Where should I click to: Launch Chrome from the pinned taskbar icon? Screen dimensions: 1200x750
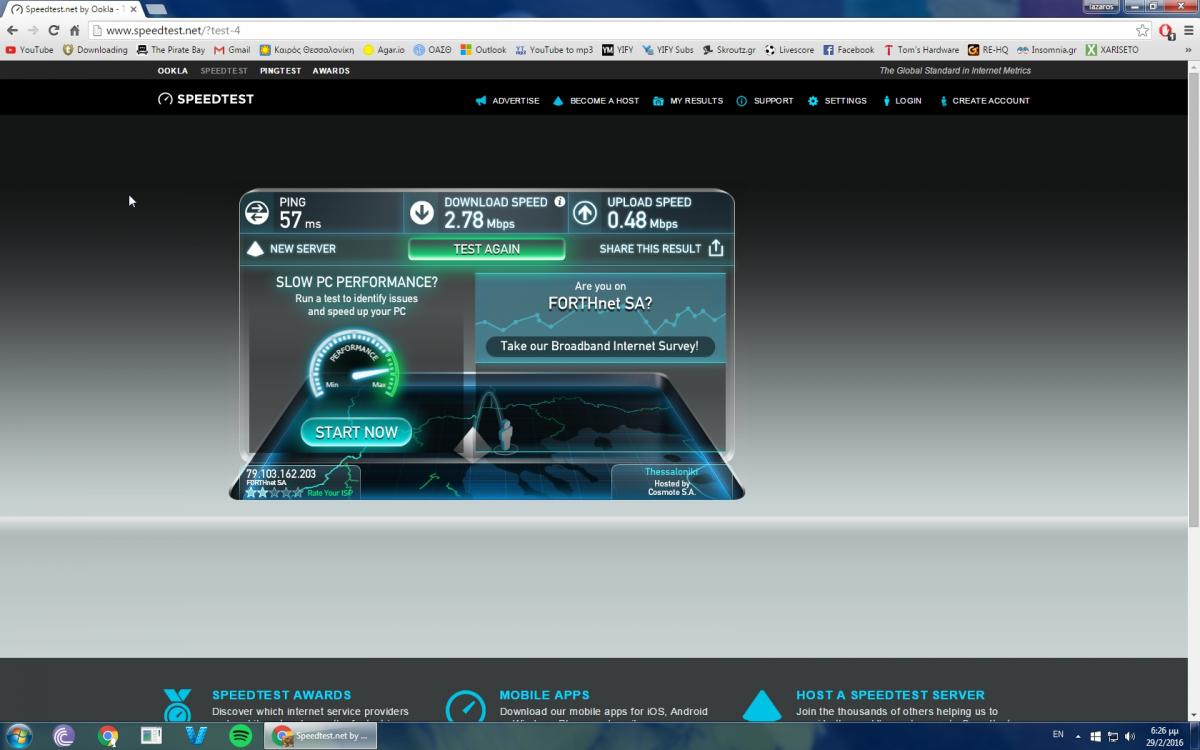point(109,736)
